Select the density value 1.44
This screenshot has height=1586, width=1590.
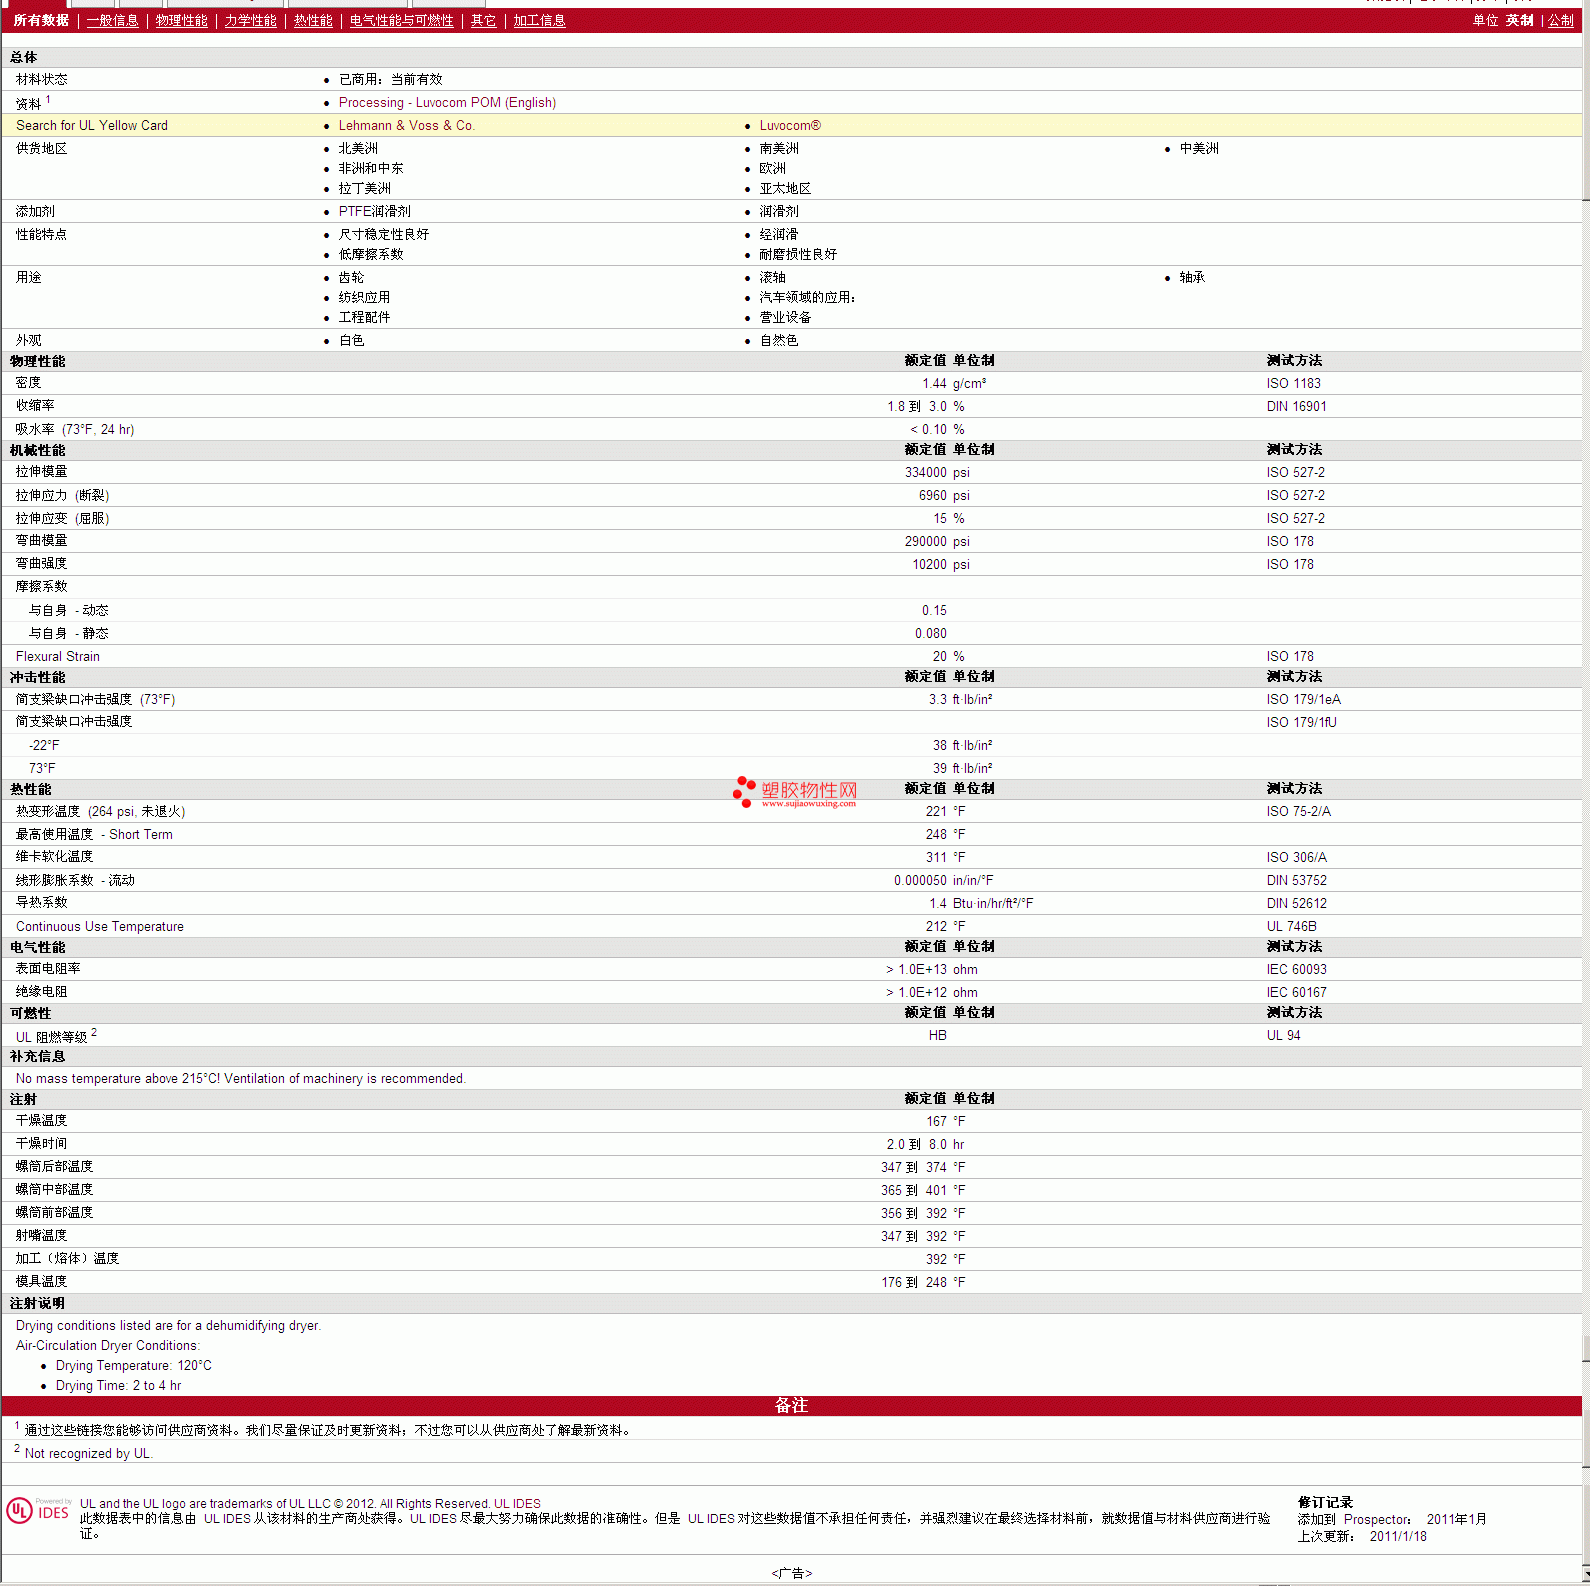[934, 384]
